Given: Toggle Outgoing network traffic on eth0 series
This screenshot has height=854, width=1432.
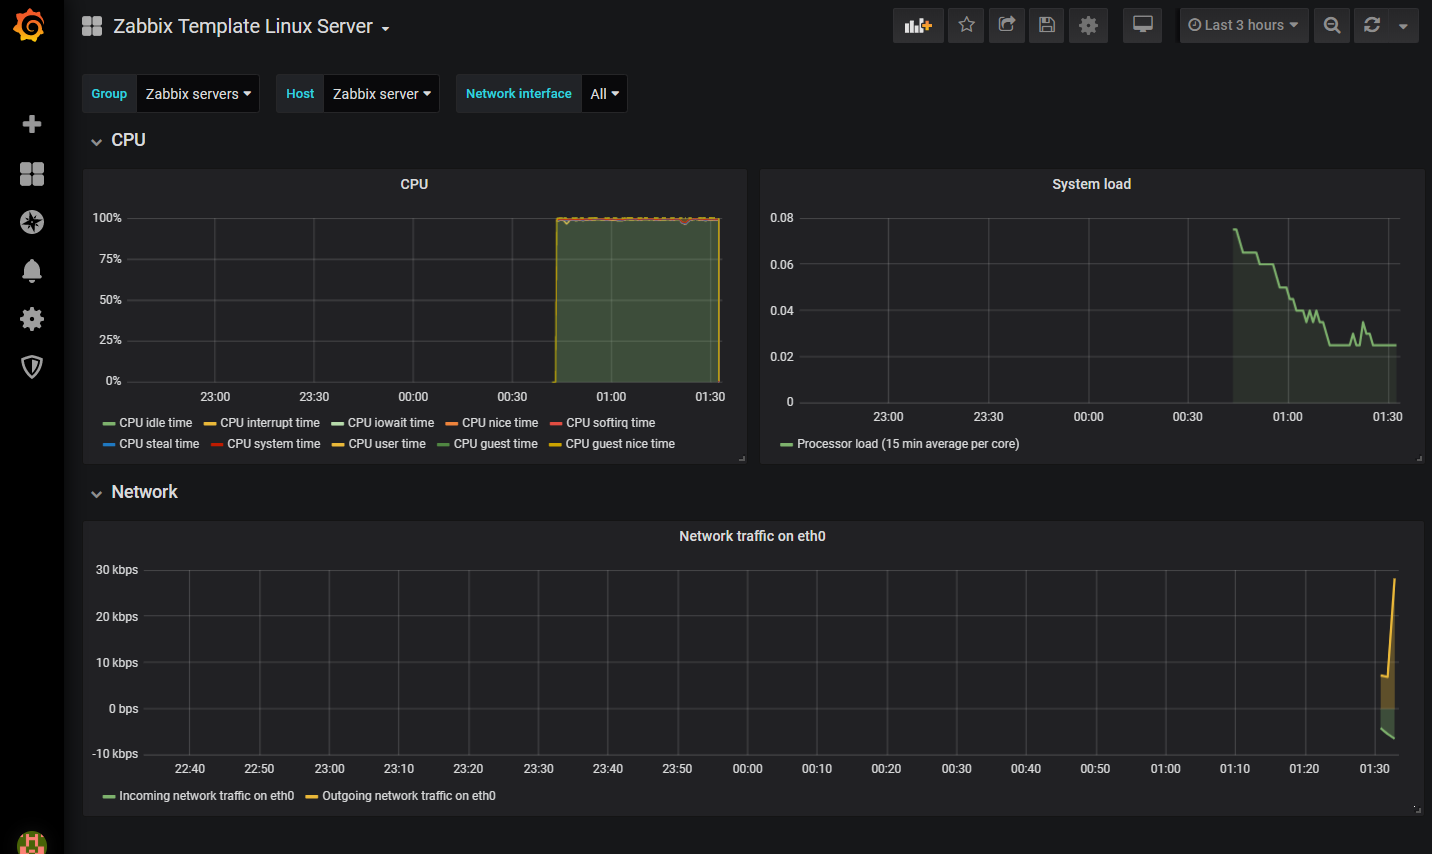Looking at the screenshot, I should pyautogui.click(x=408, y=796).
